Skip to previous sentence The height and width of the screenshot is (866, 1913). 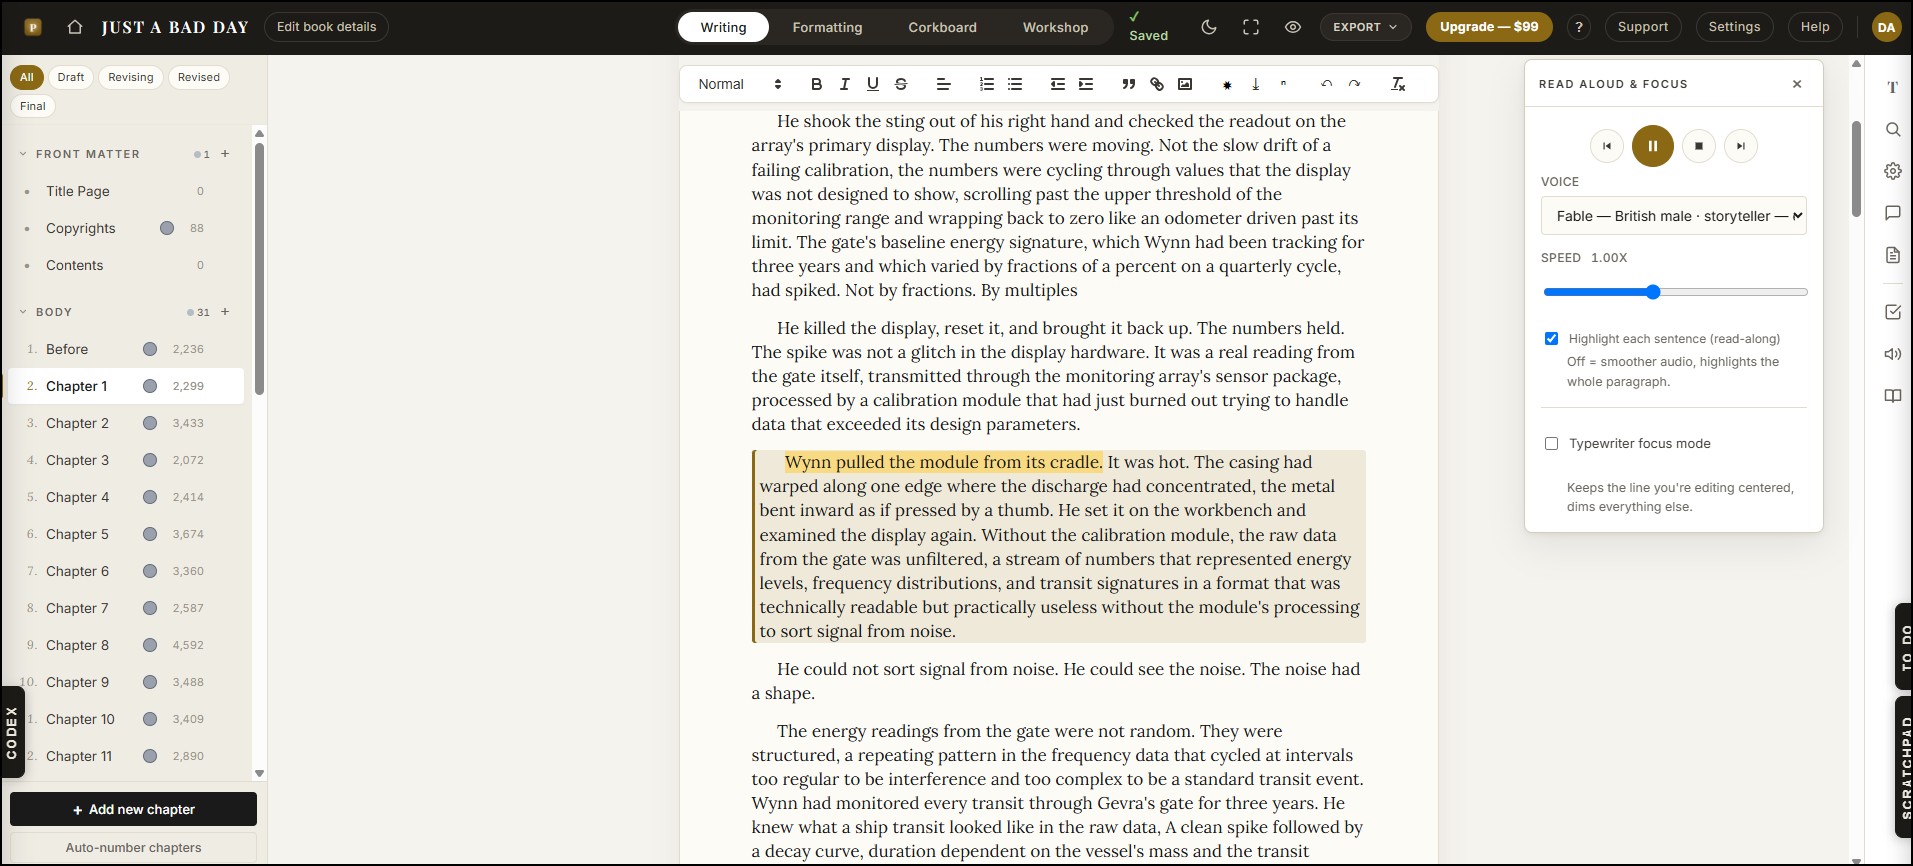[1607, 146]
